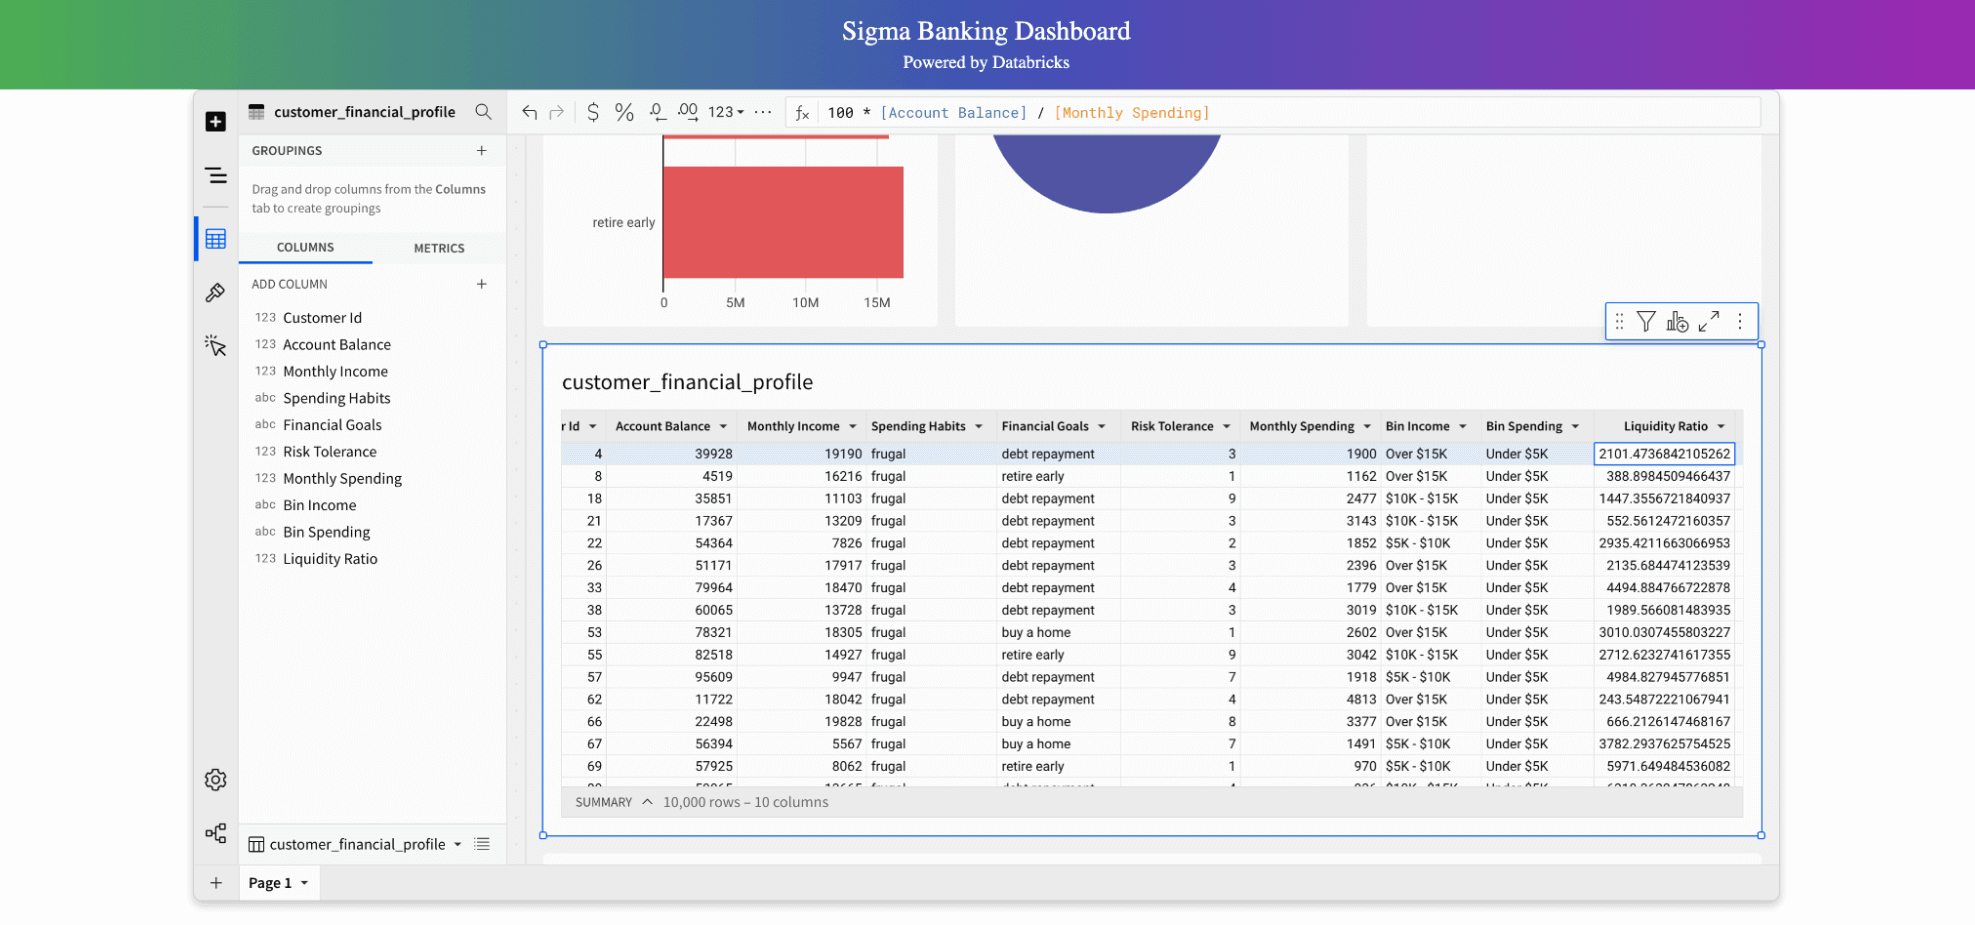The height and width of the screenshot is (925, 1975).
Task: Add a grouping with the GROUPINGS plus button
Action: pos(482,151)
